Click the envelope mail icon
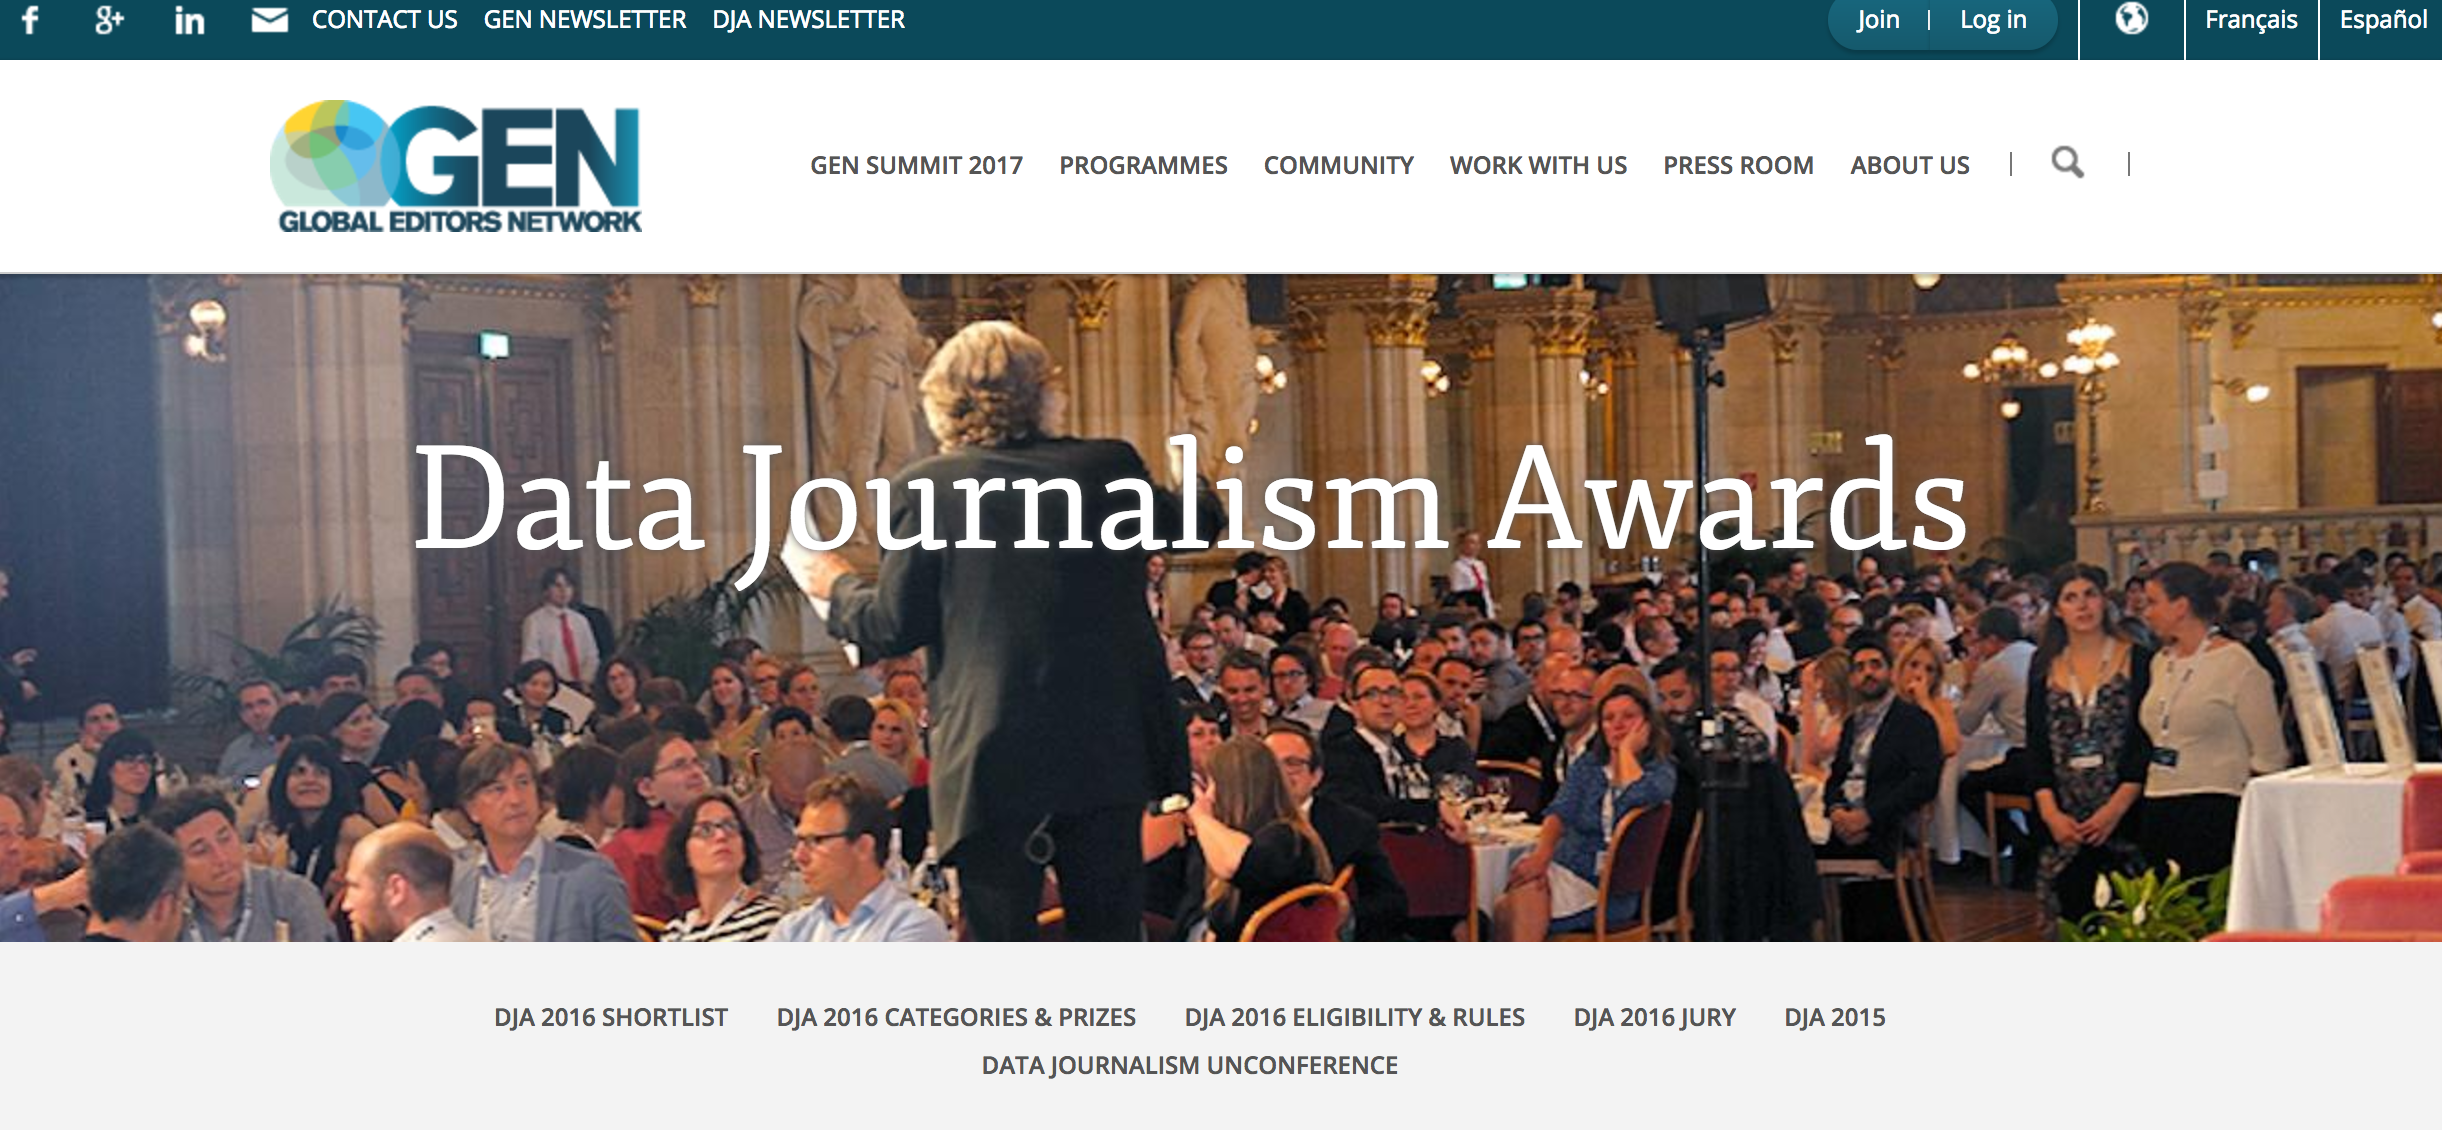The image size is (2442, 1130). (x=269, y=20)
